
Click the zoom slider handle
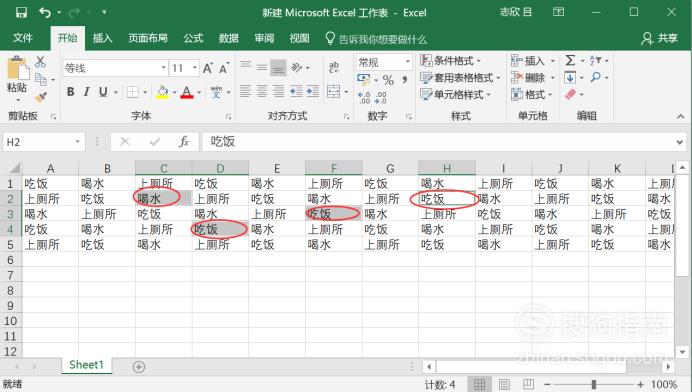pos(594,384)
